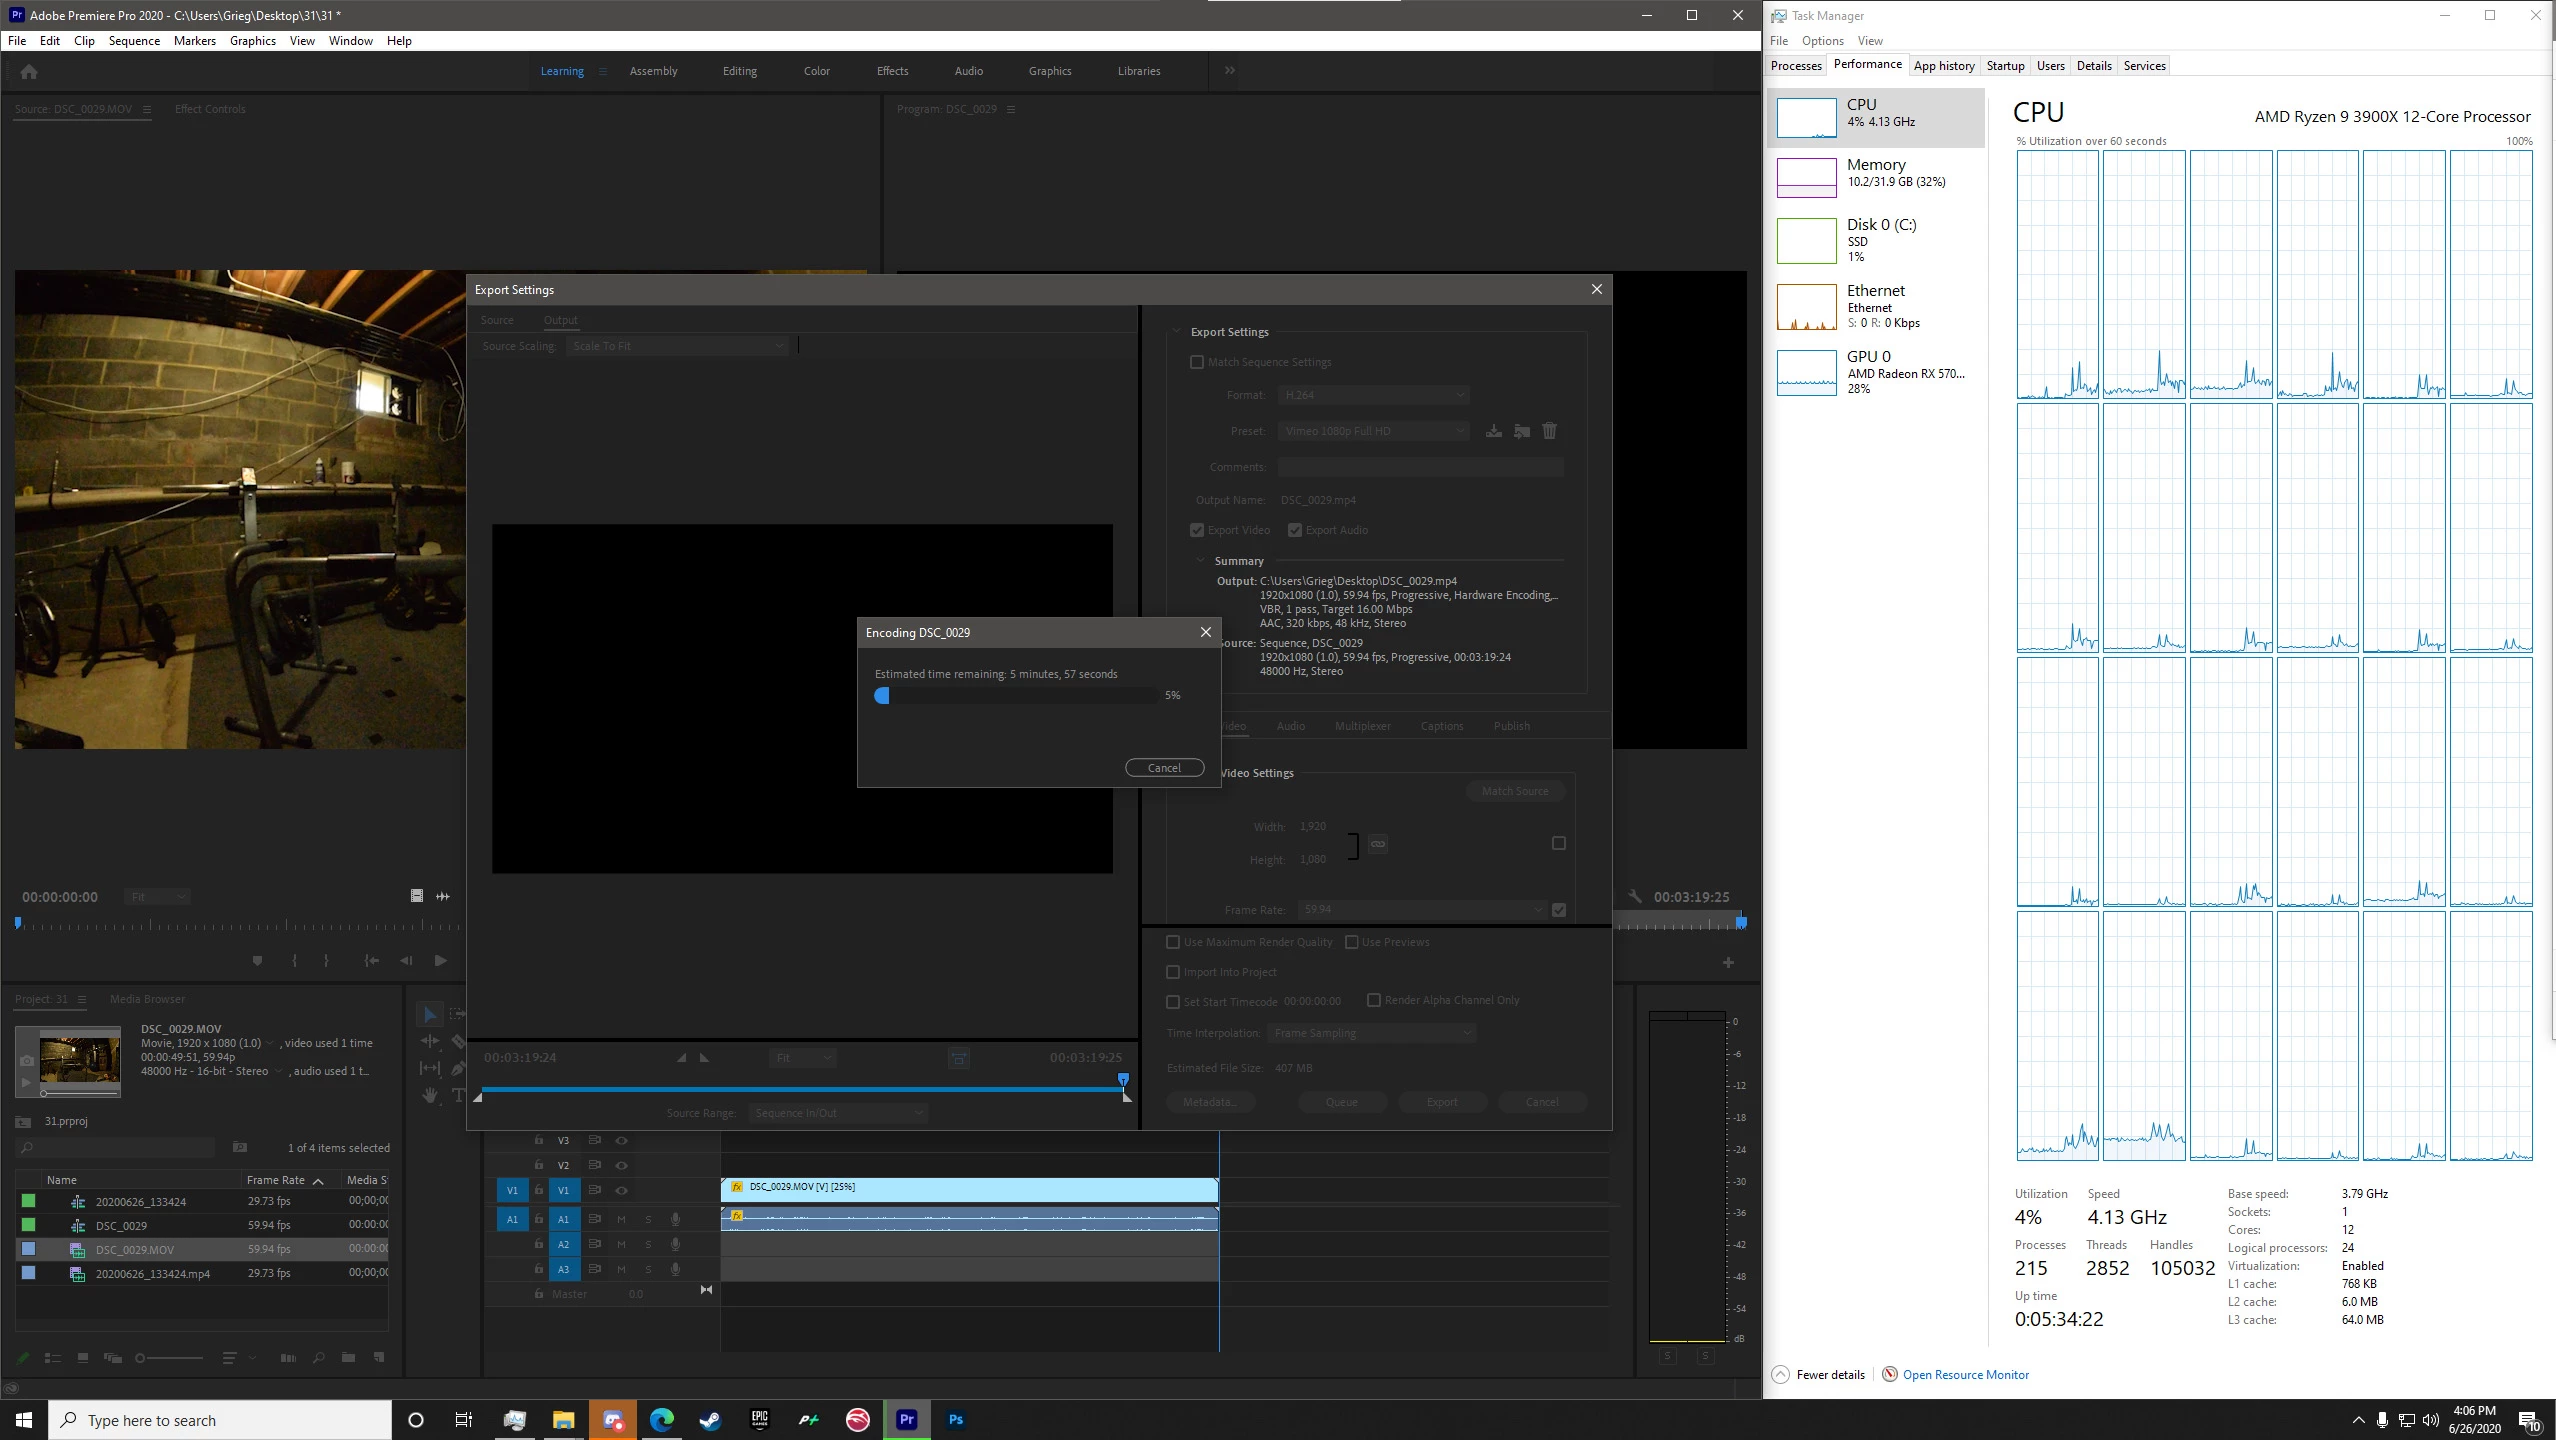Cancel the DSC_0029 encoding
2556x1440 pixels.
pyautogui.click(x=1164, y=768)
